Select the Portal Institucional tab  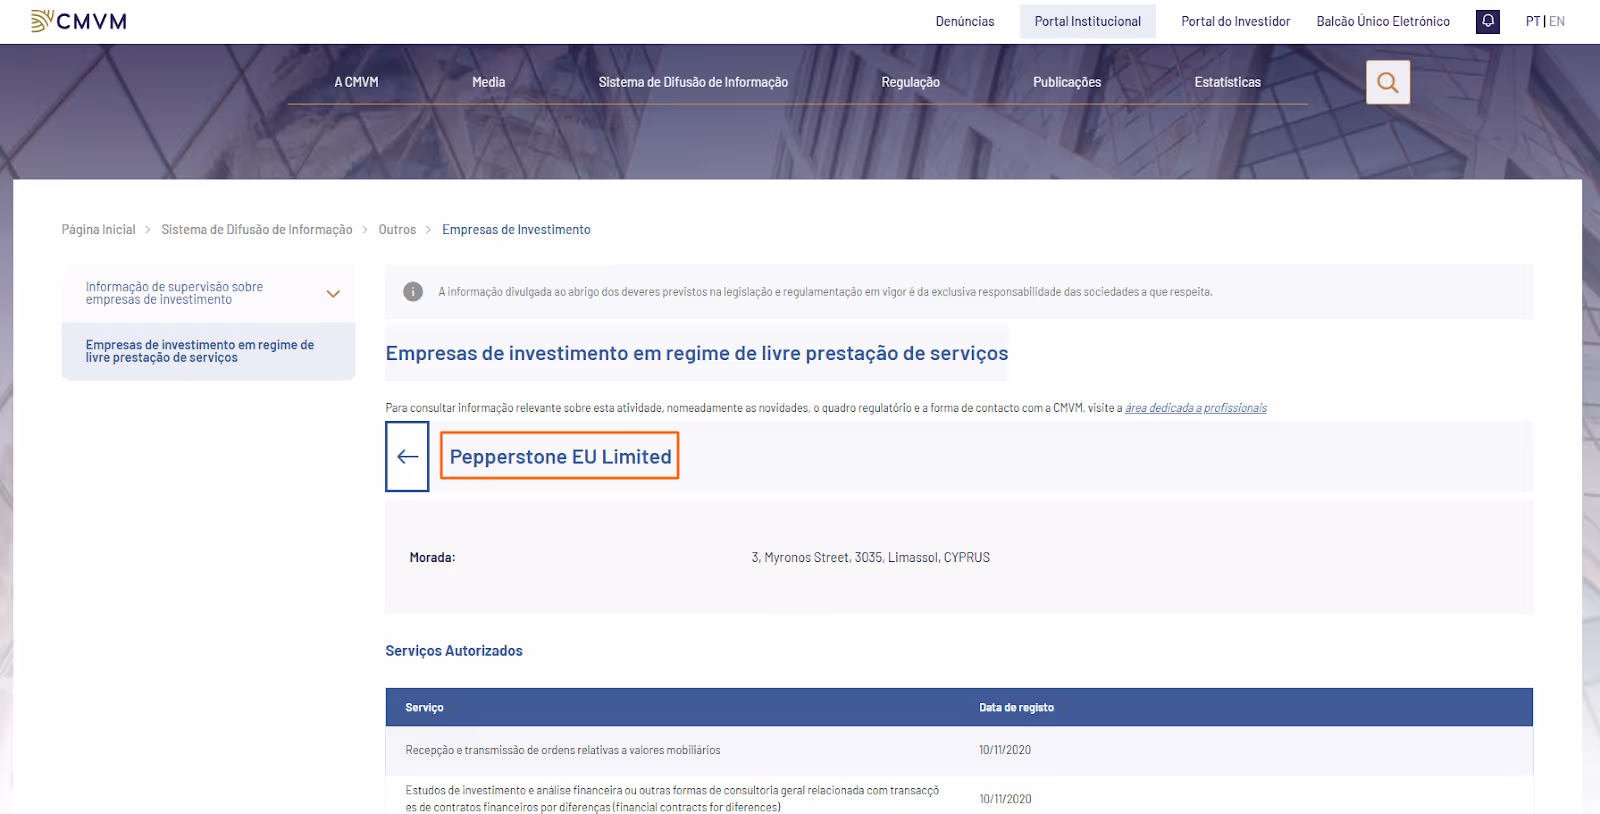click(x=1088, y=21)
